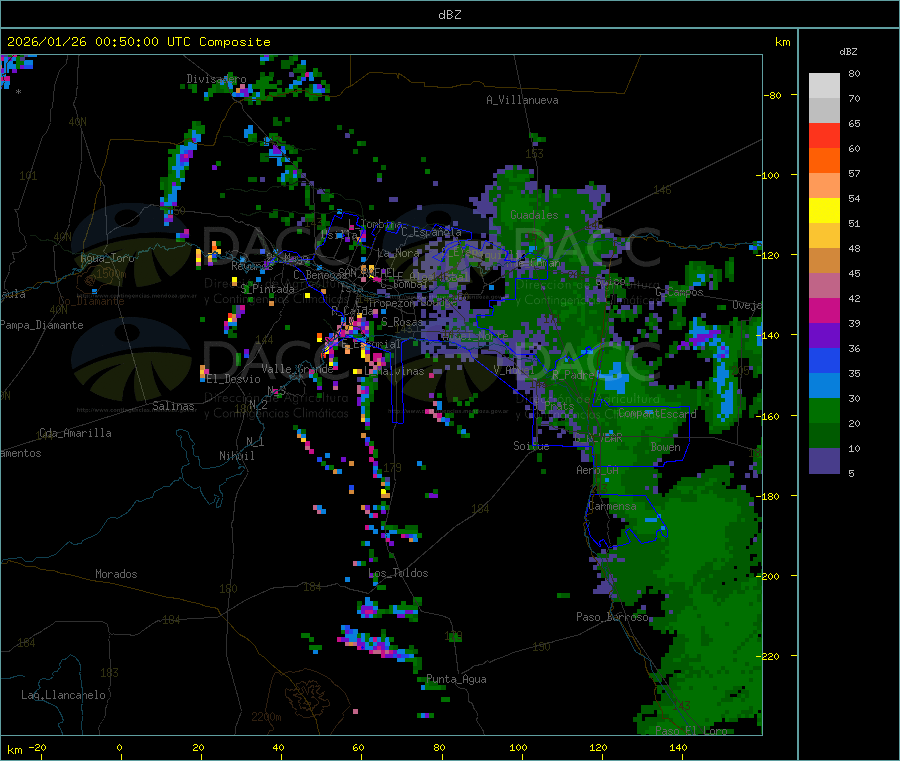The image size is (900, 761).
Task: Click the R_Padre map label
Action: click(x=573, y=375)
